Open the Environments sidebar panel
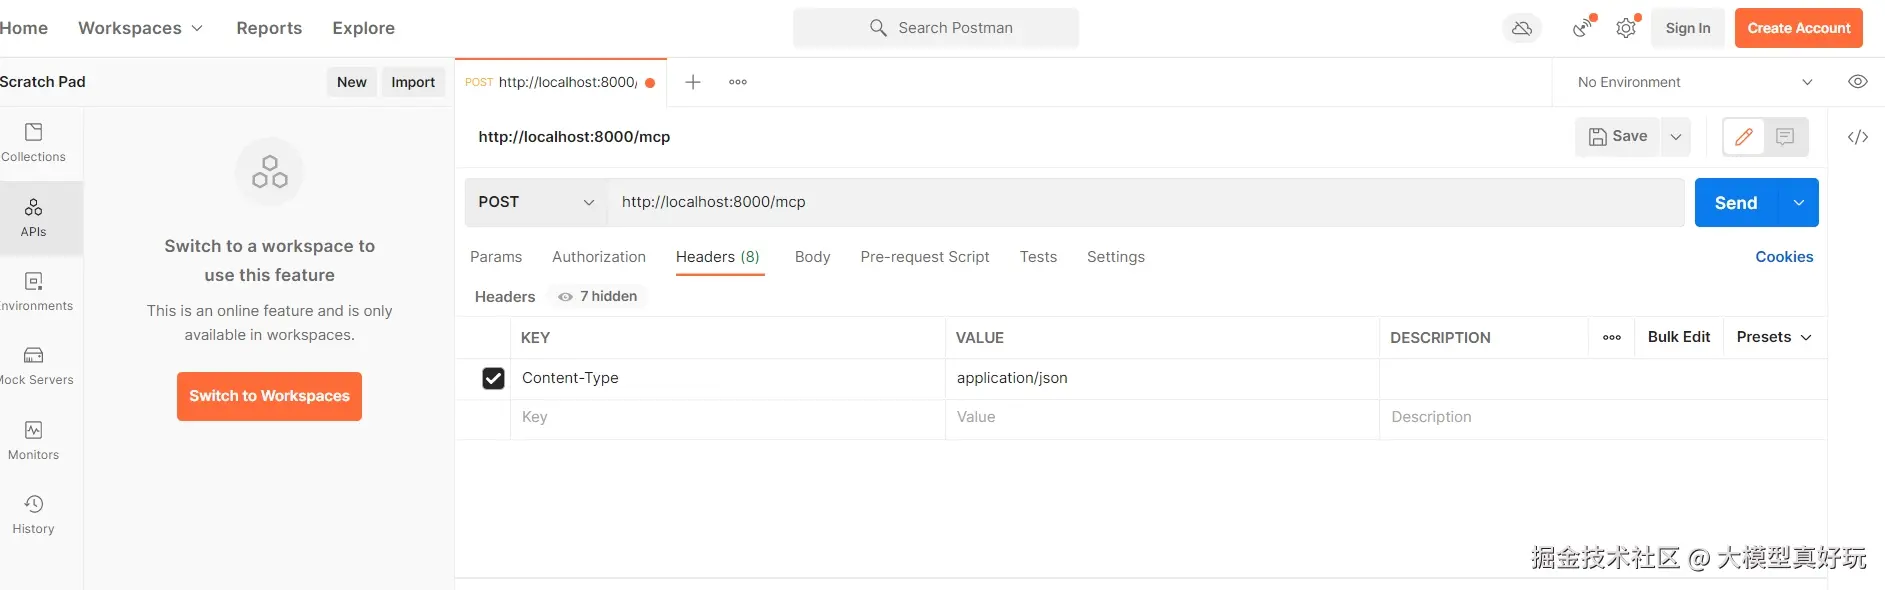1885x590 pixels. (x=34, y=291)
